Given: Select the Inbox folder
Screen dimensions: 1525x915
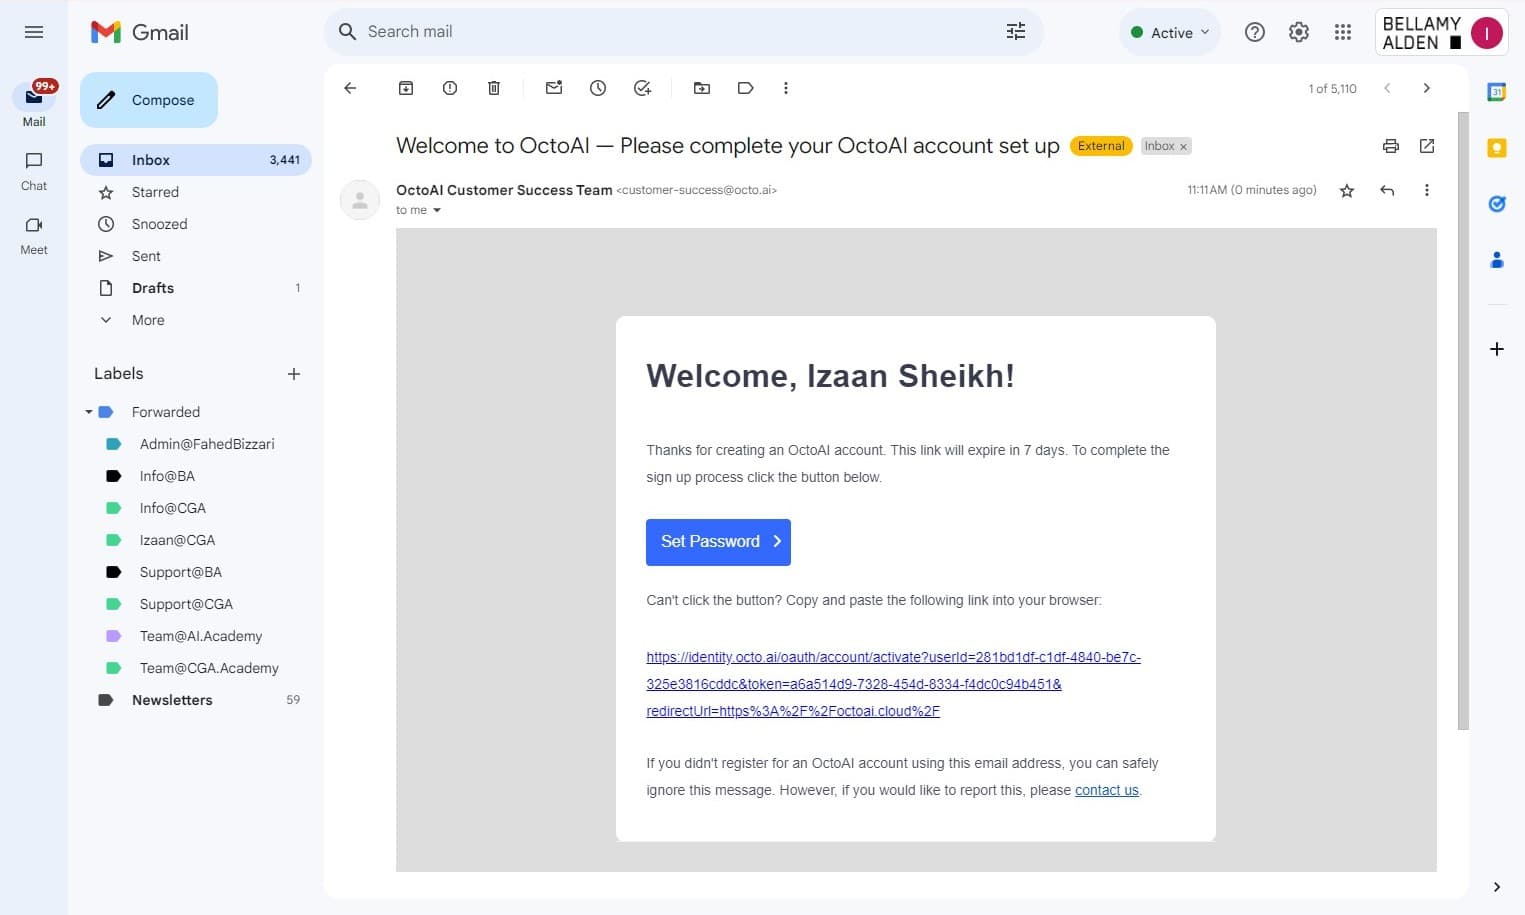Looking at the screenshot, I should [x=196, y=160].
